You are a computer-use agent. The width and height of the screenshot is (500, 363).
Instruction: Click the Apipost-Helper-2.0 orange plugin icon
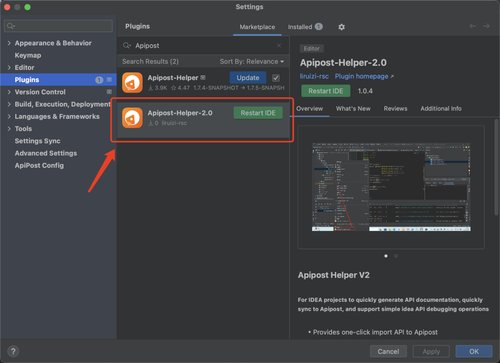[x=132, y=118]
